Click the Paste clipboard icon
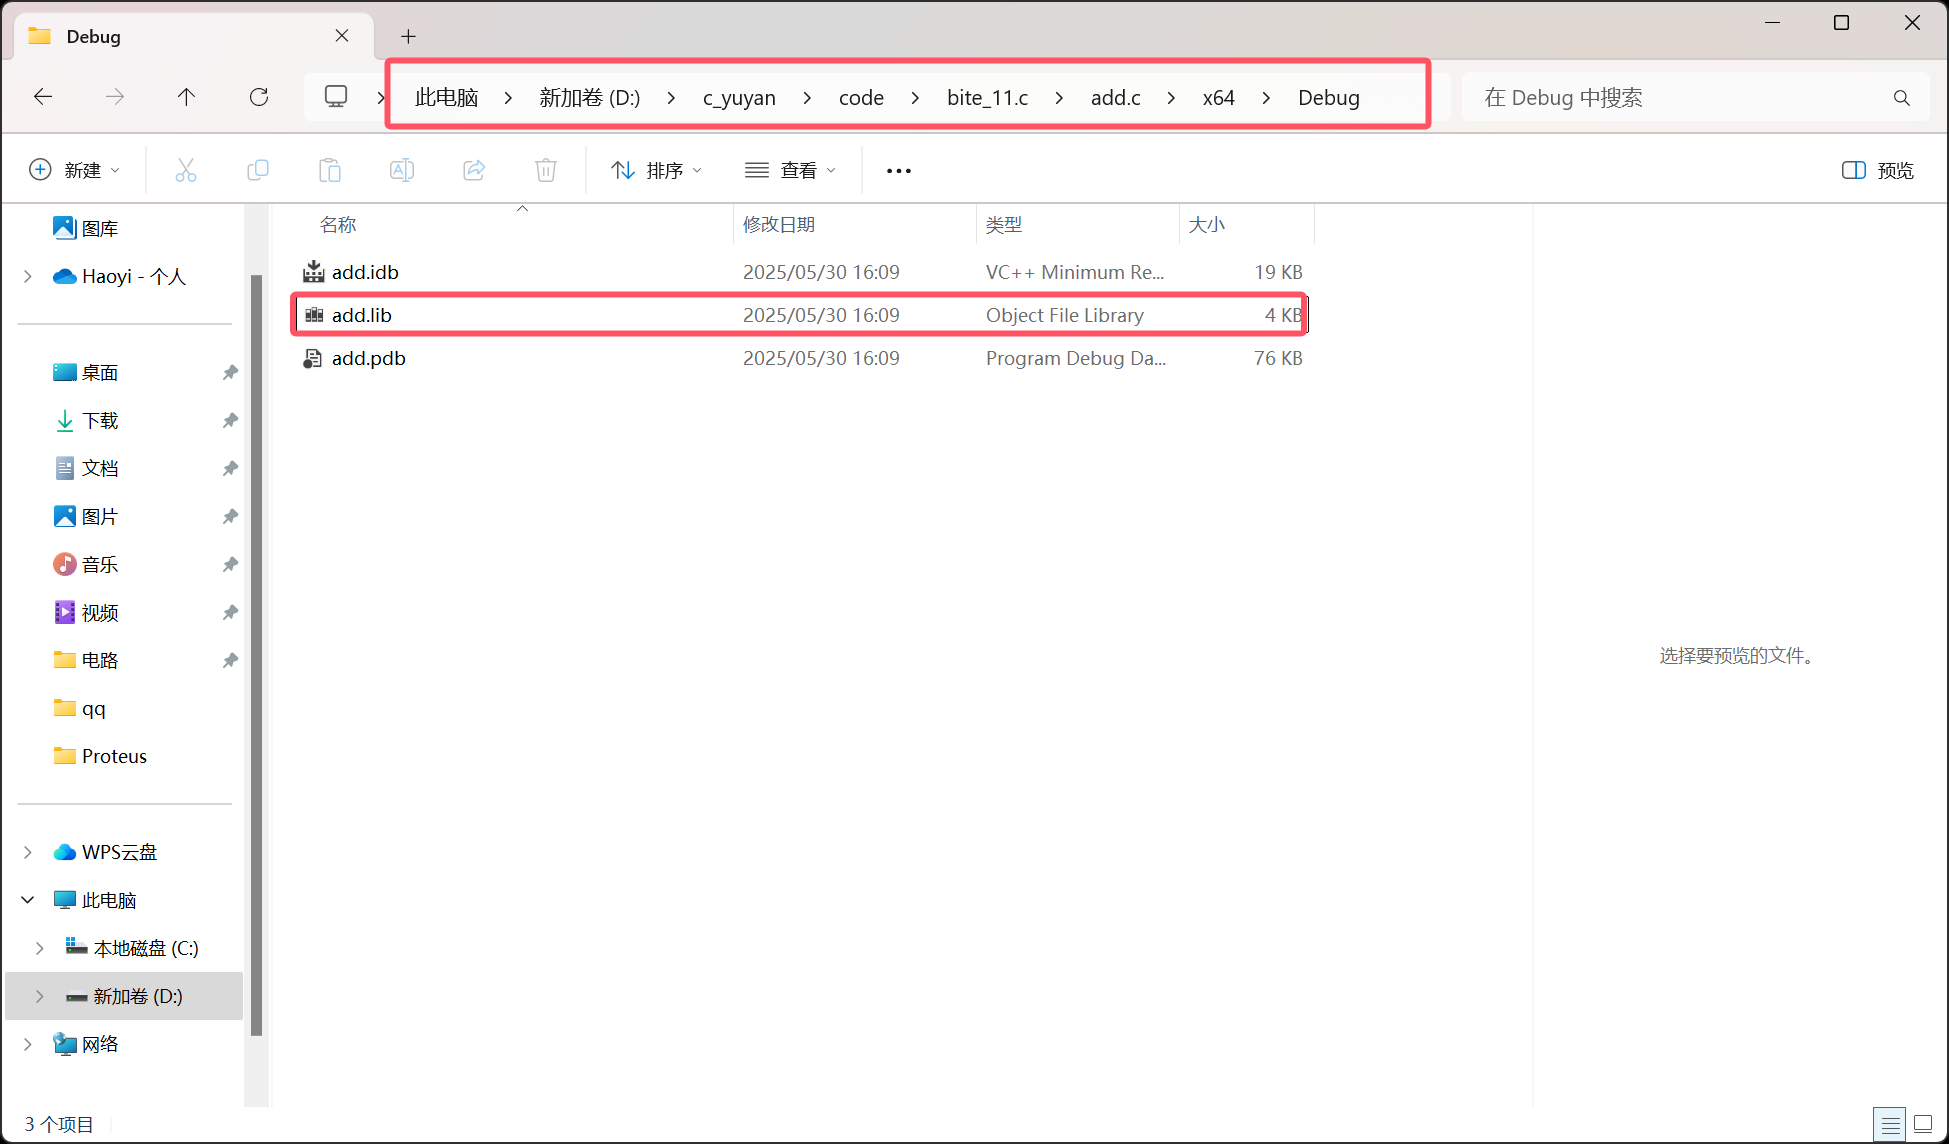This screenshot has width=1949, height=1144. 330,170
